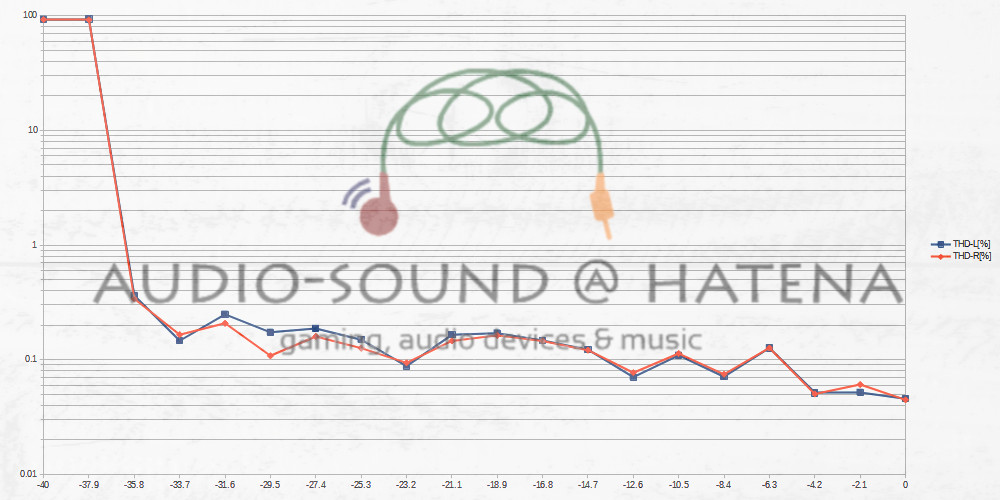Click the x-axis label -12.6

(x=633, y=485)
